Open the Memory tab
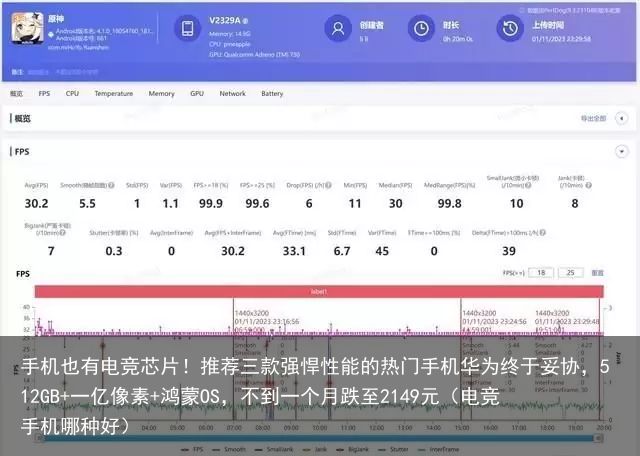 [162, 93]
